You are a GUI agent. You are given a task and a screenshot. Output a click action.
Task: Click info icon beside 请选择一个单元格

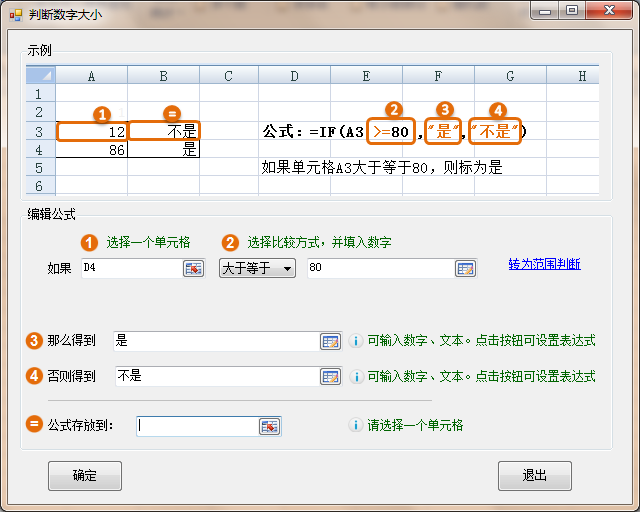point(355,425)
